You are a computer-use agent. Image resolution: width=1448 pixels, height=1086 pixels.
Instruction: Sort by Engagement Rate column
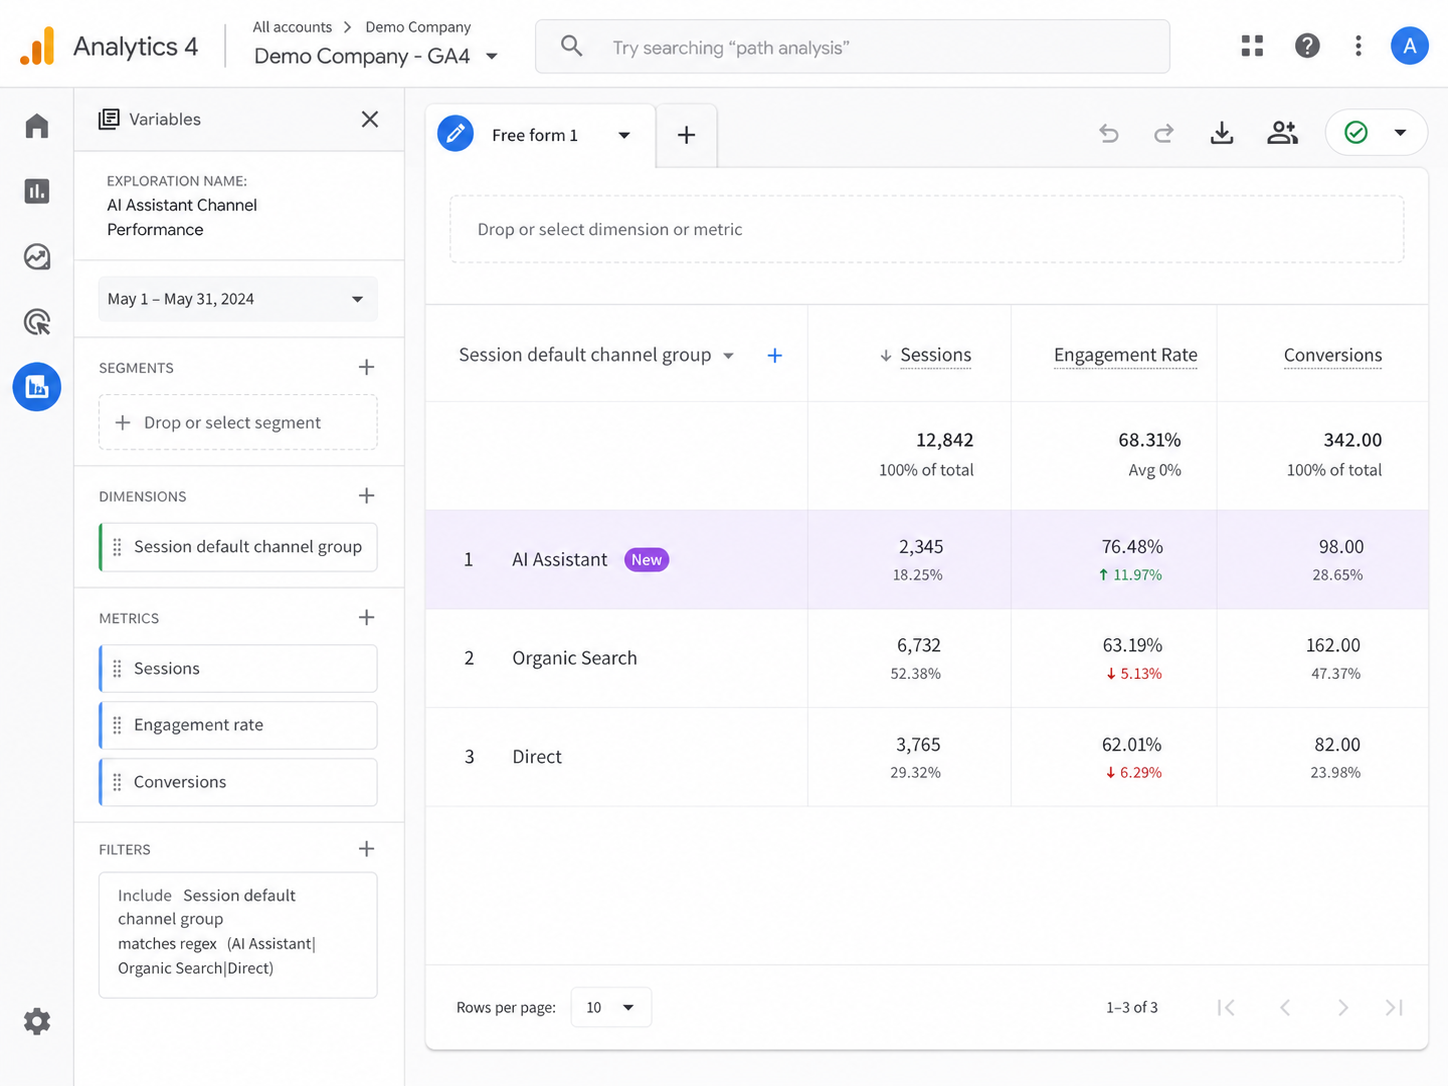[1125, 355]
